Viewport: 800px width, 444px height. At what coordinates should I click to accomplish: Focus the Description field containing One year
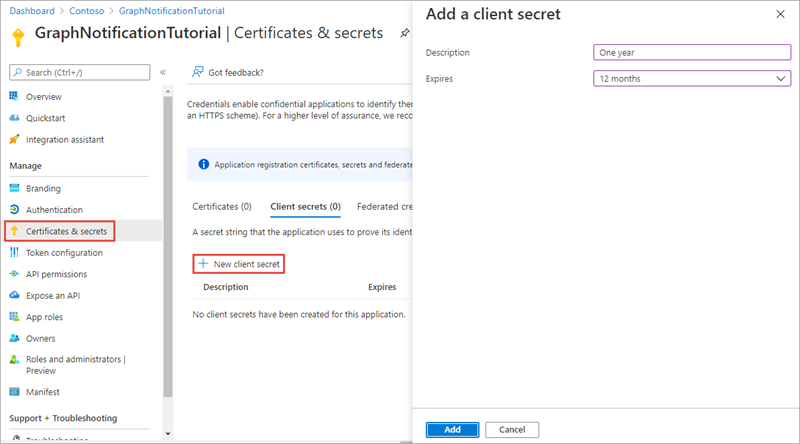click(x=692, y=53)
